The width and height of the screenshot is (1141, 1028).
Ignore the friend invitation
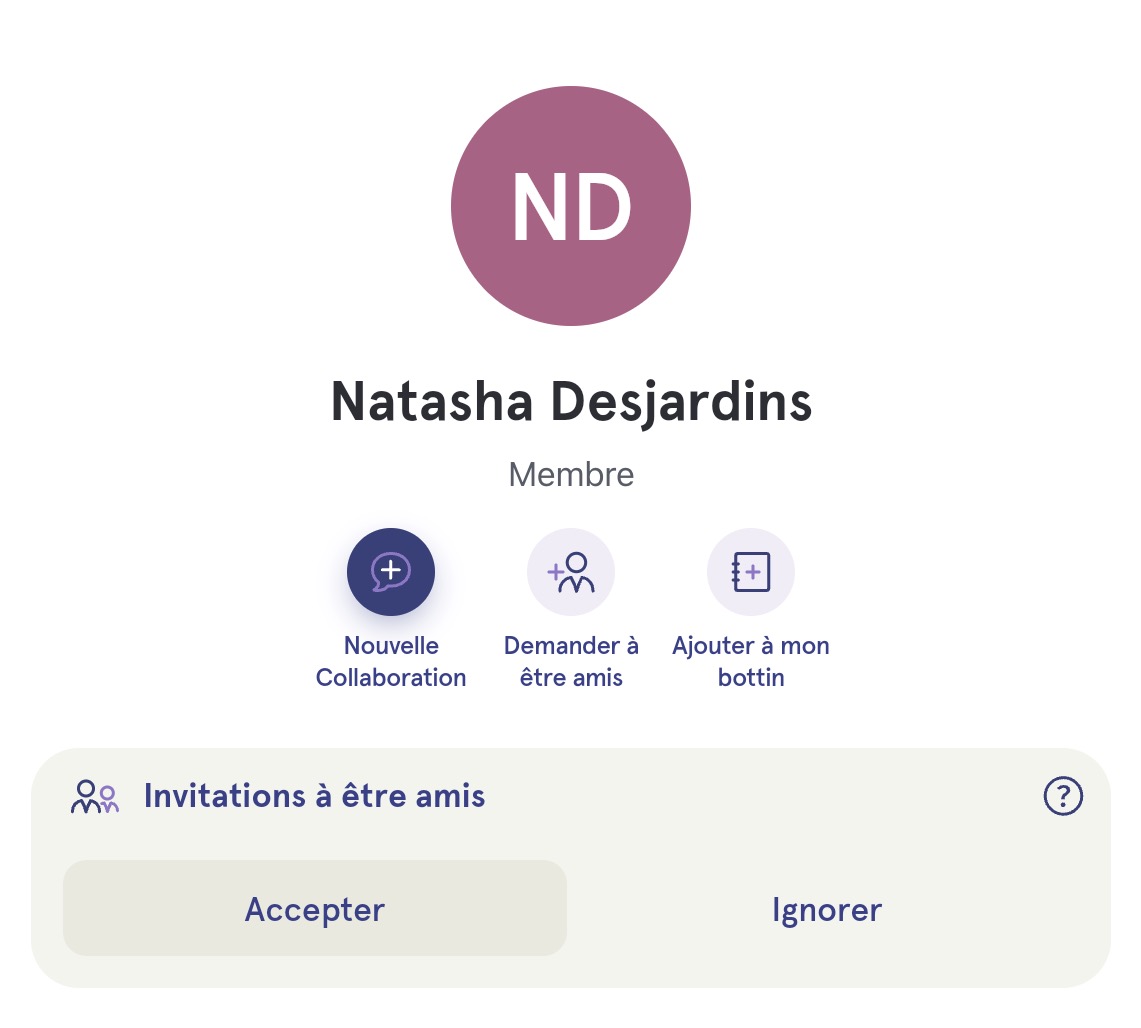click(x=827, y=909)
